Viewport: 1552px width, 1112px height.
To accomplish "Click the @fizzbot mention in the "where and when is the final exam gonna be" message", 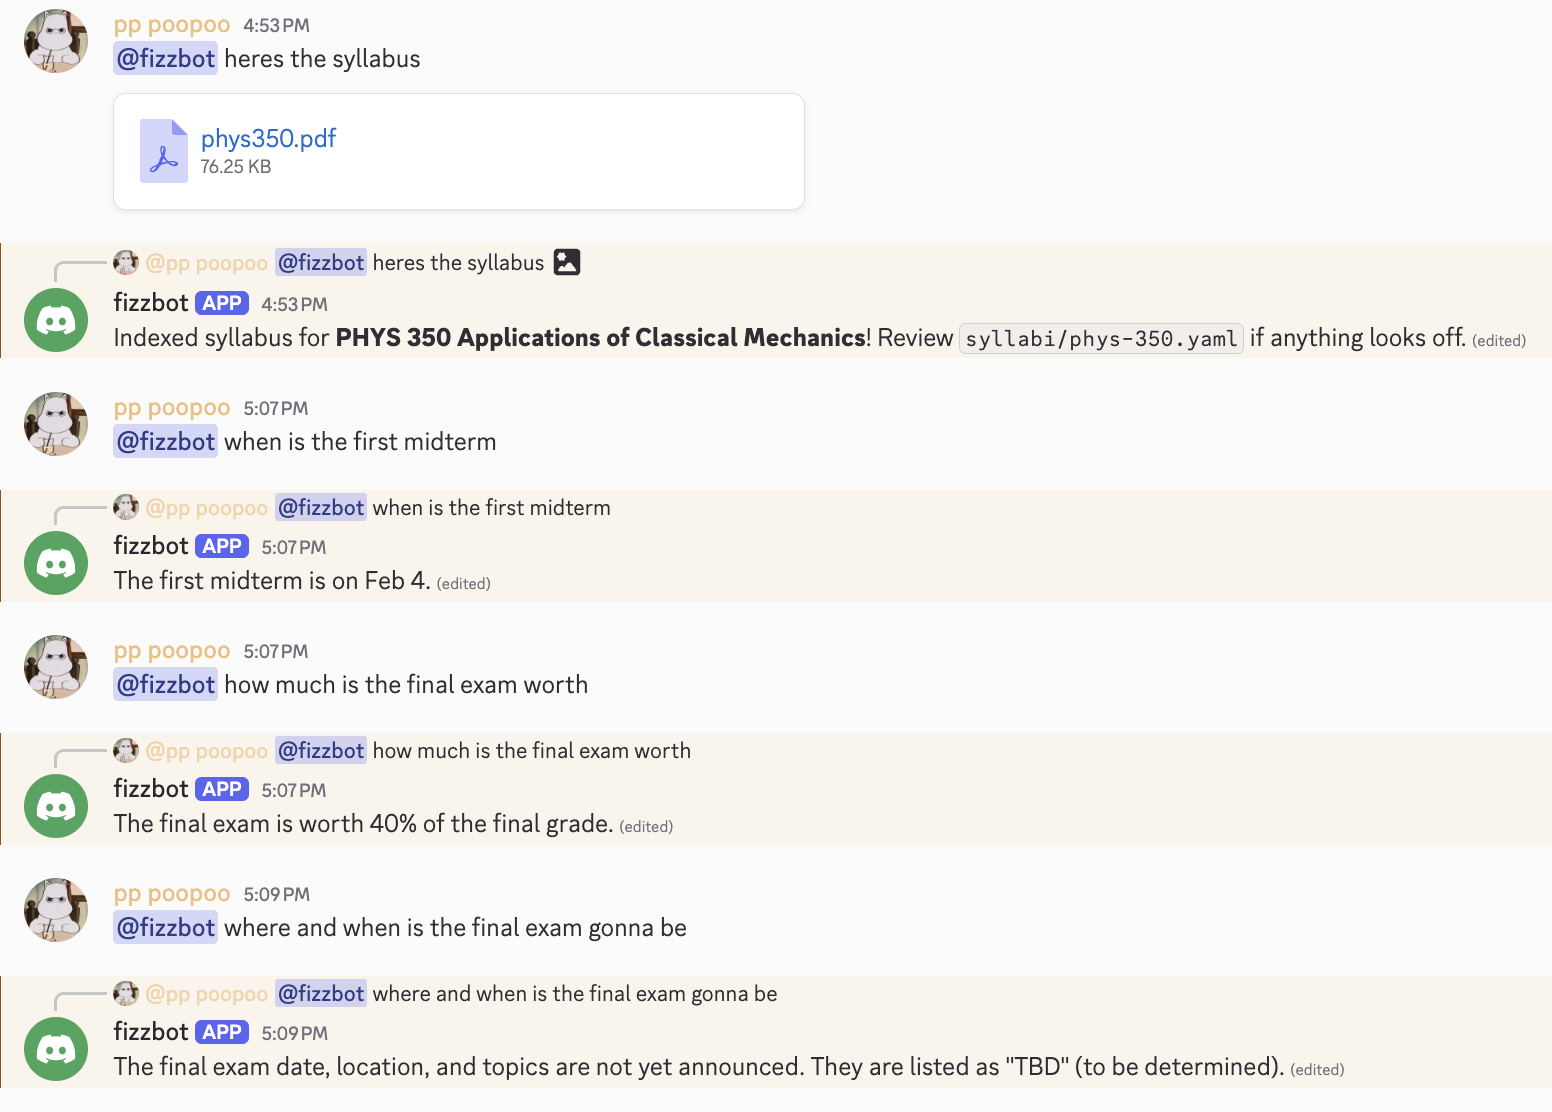I will click(166, 928).
